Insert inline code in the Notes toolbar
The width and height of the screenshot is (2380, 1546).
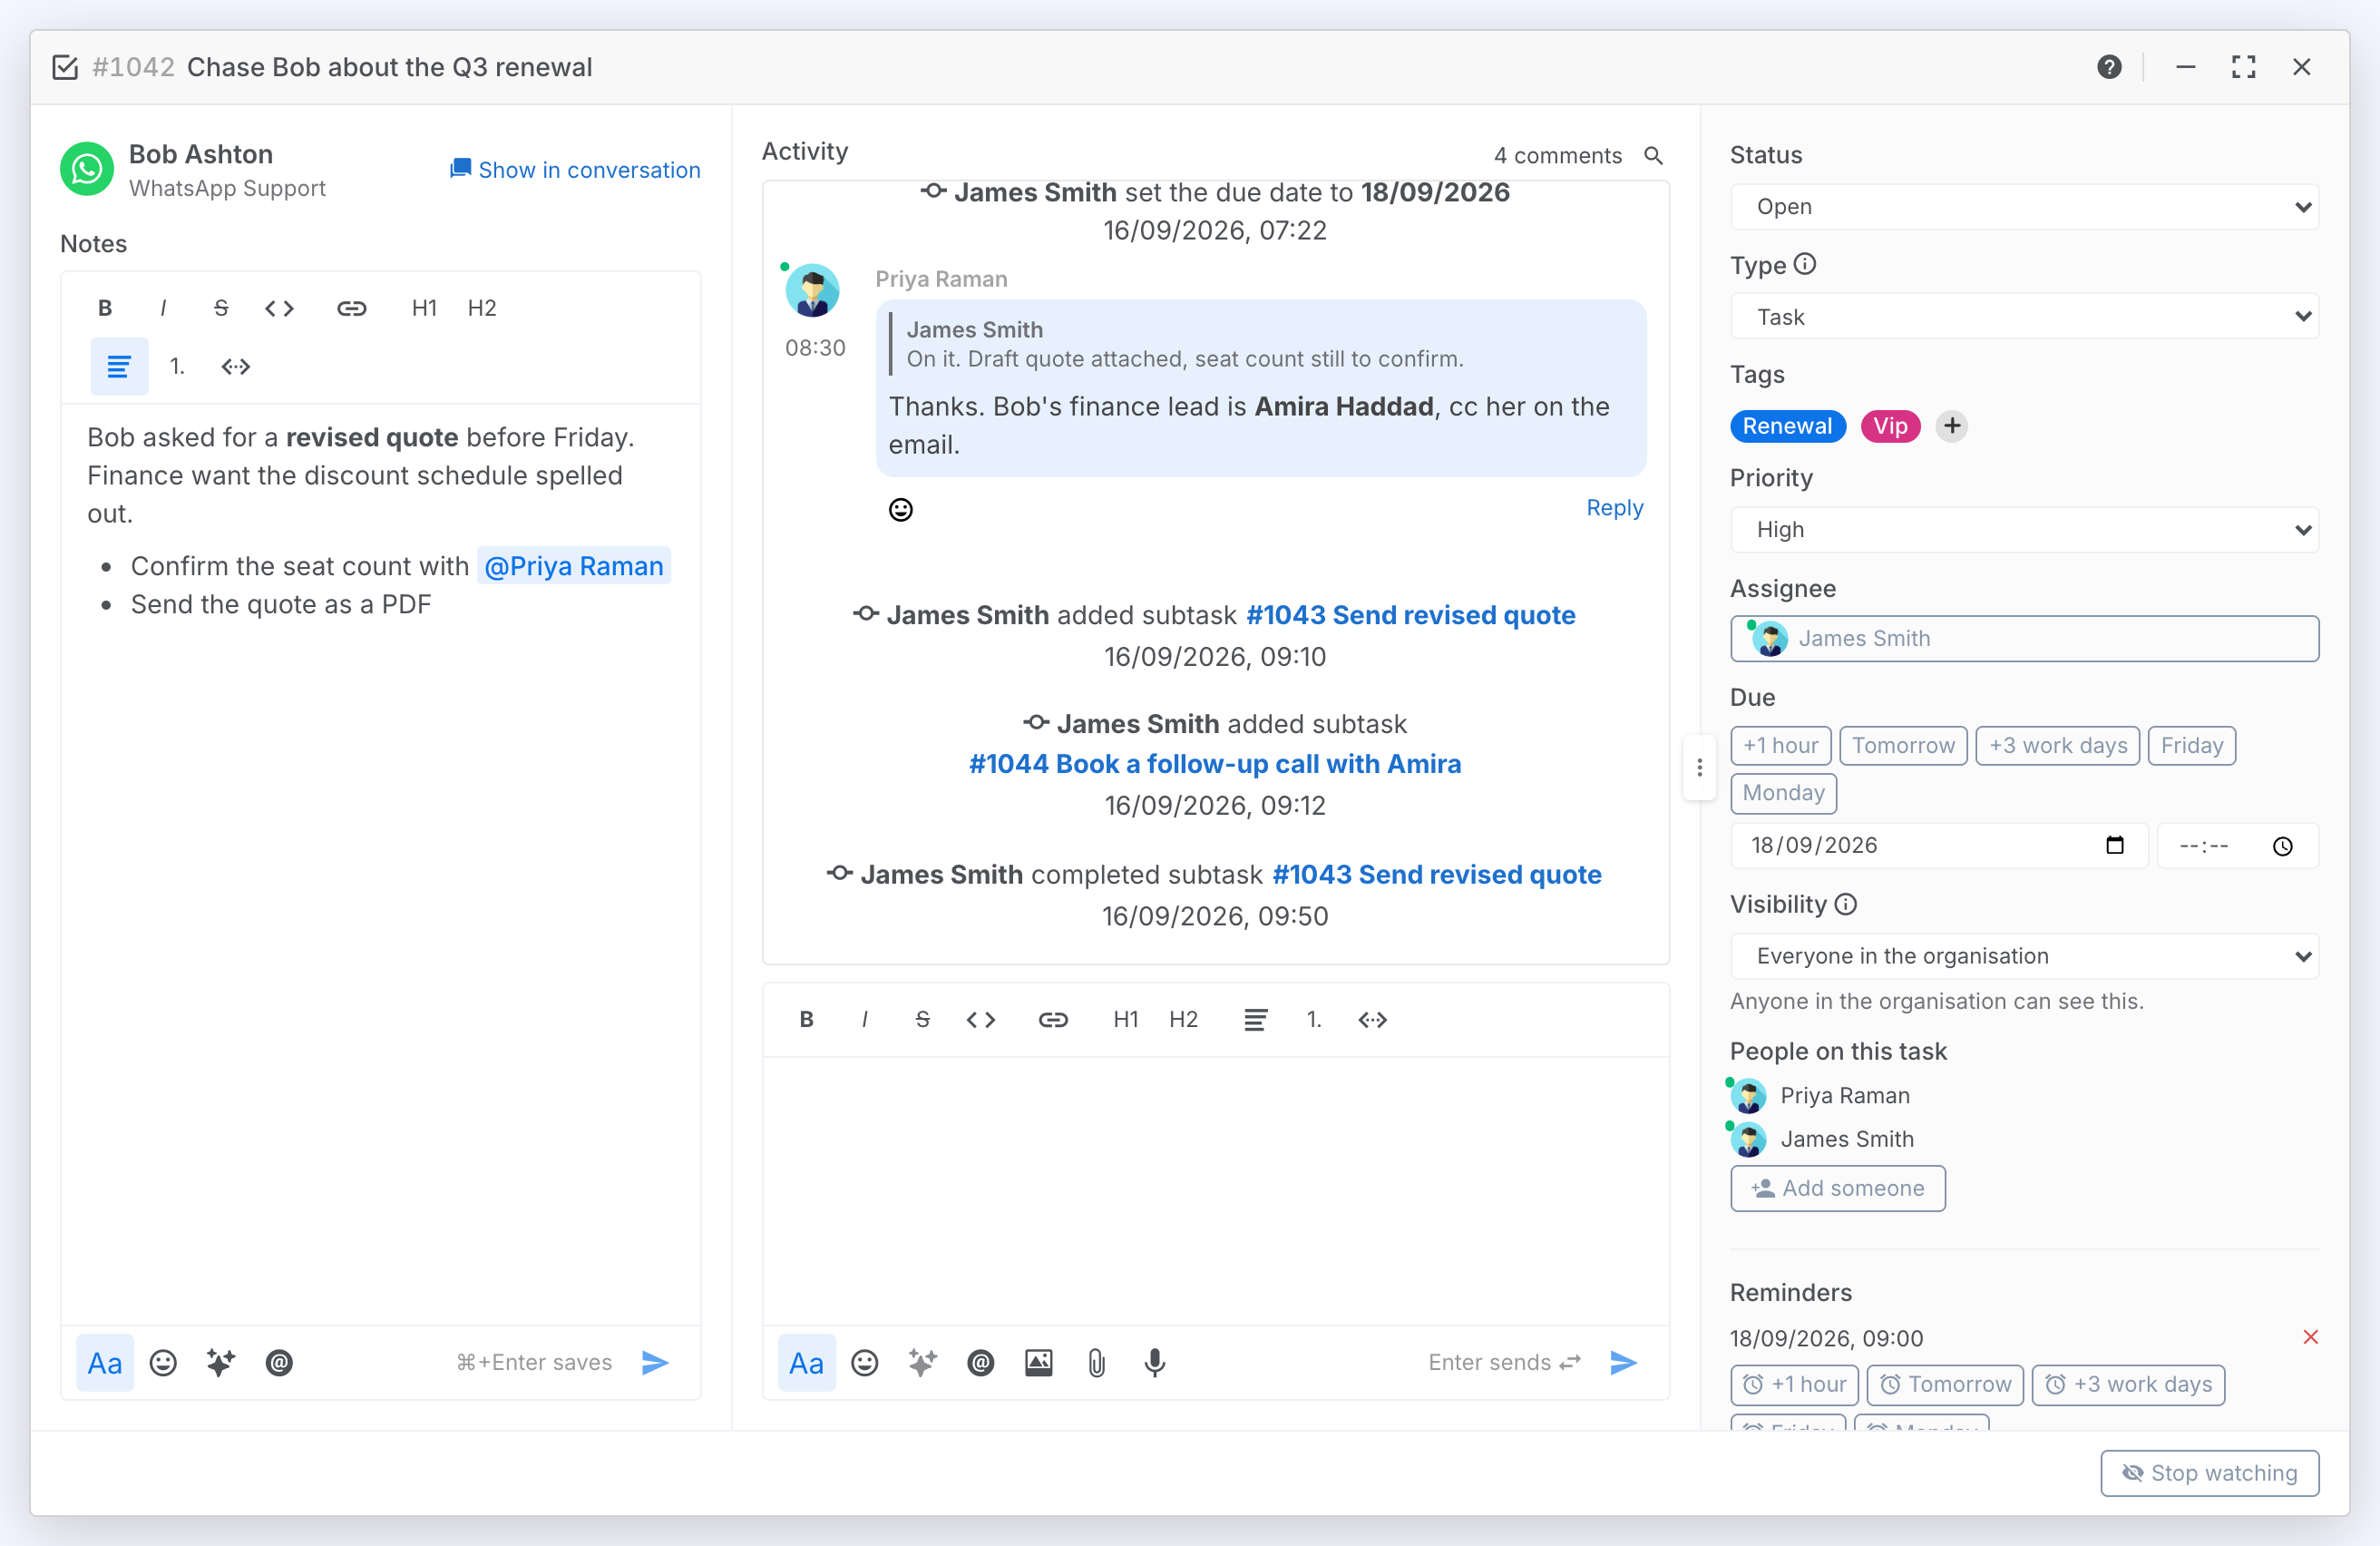[x=279, y=308]
